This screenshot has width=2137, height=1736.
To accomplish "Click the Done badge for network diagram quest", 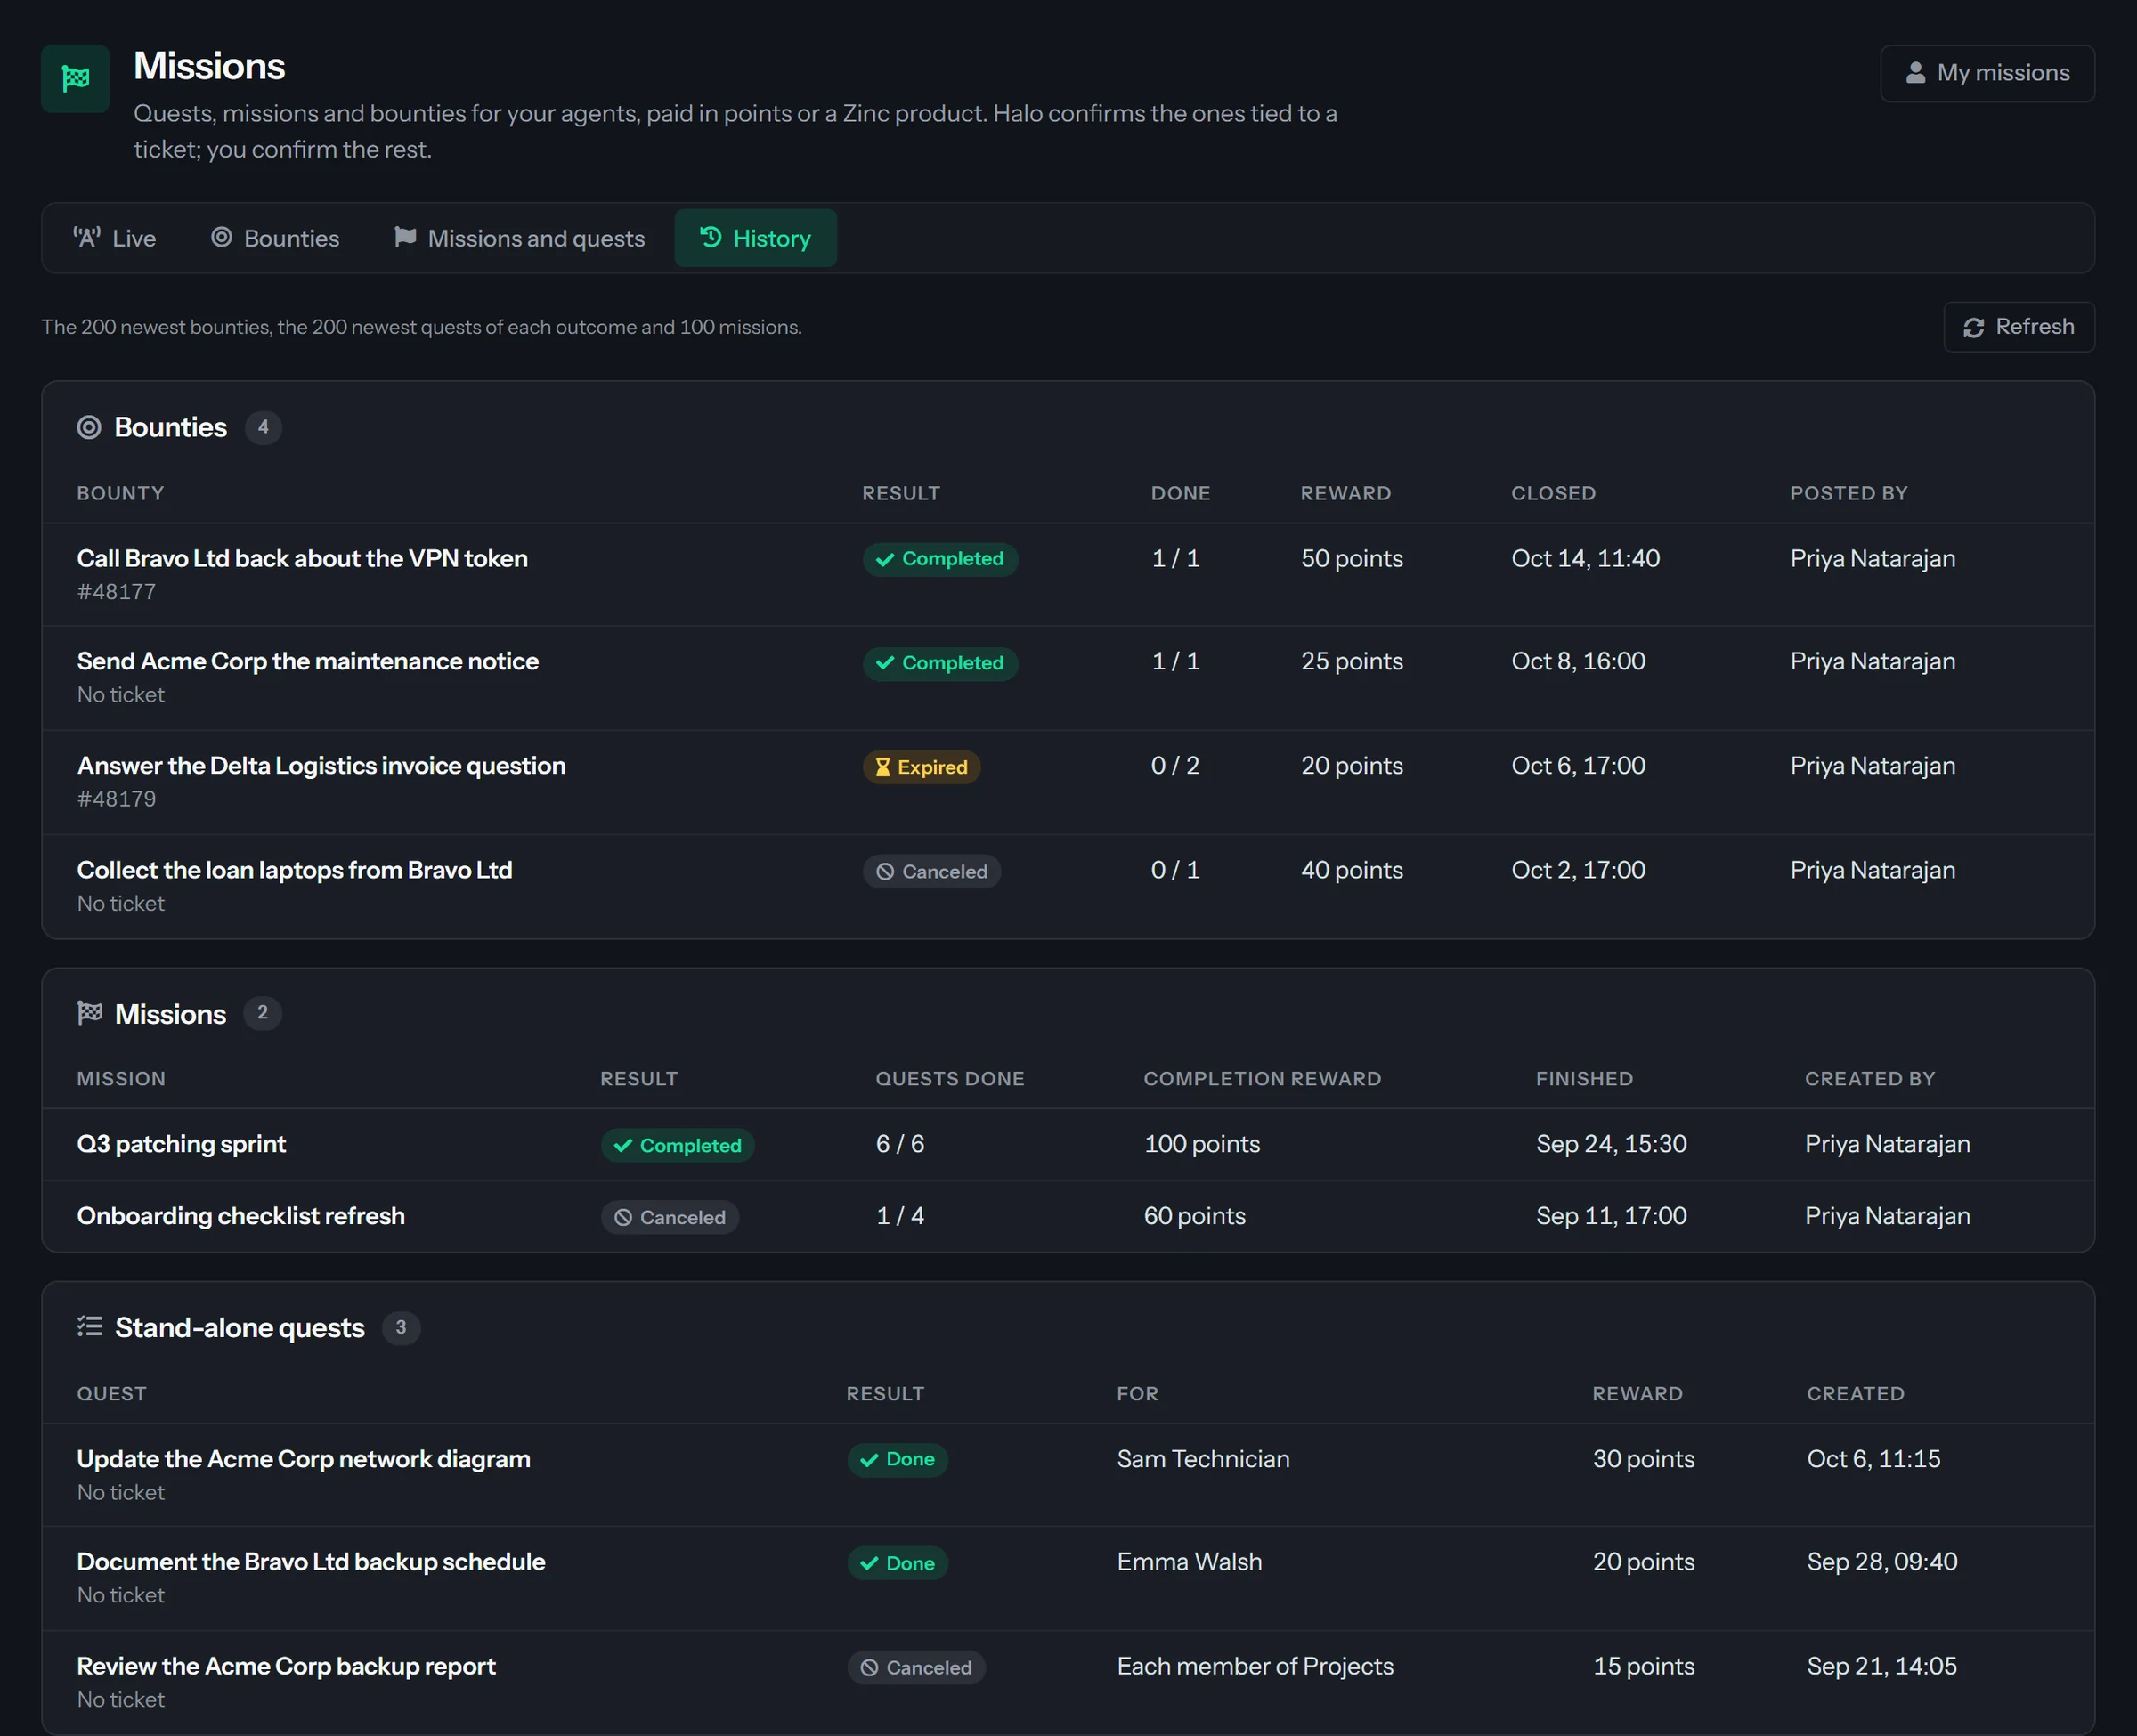I will pyautogui.click(x=898, y=1460).
